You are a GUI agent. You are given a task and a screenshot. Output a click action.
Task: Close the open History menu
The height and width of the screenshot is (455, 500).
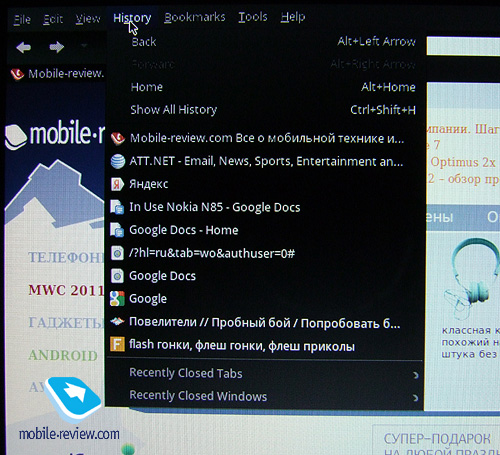[x=132, y=18]
